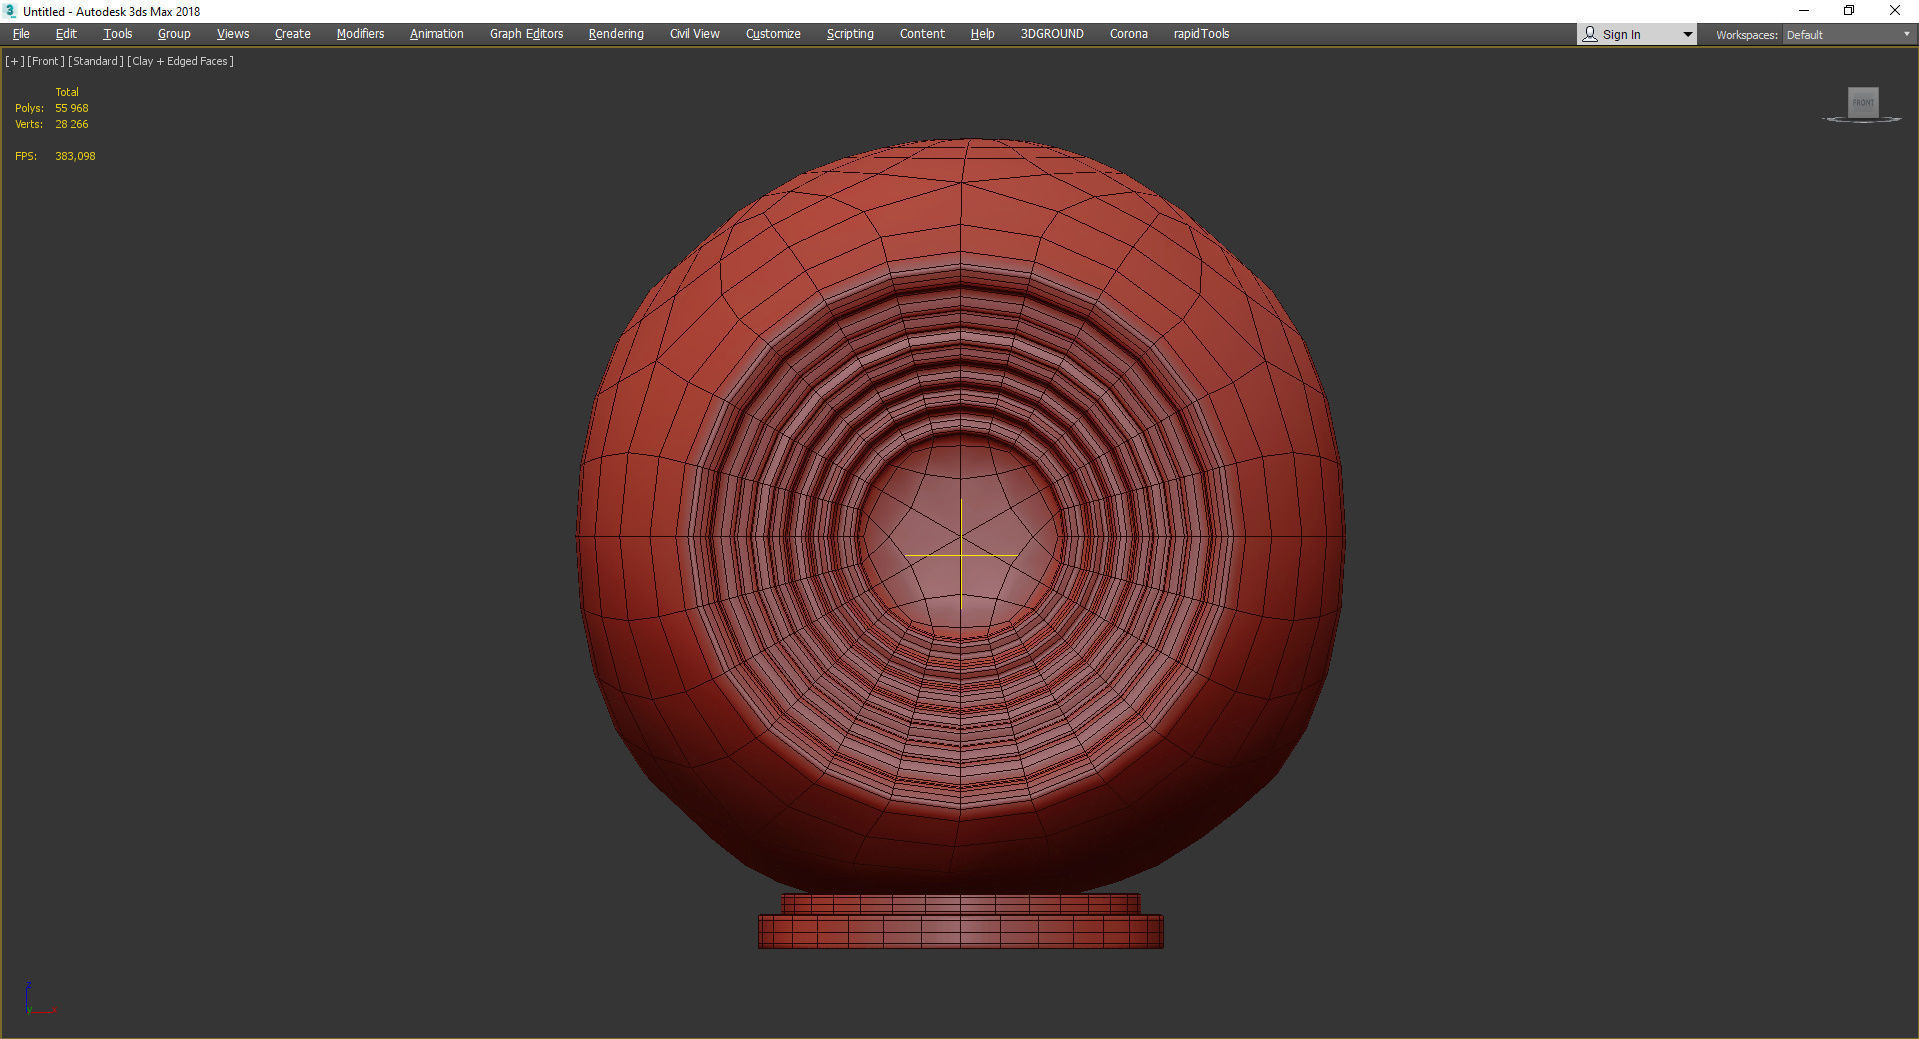Open the Views menu
This screenshot has width=1919, height=1039.
(233, 34)
